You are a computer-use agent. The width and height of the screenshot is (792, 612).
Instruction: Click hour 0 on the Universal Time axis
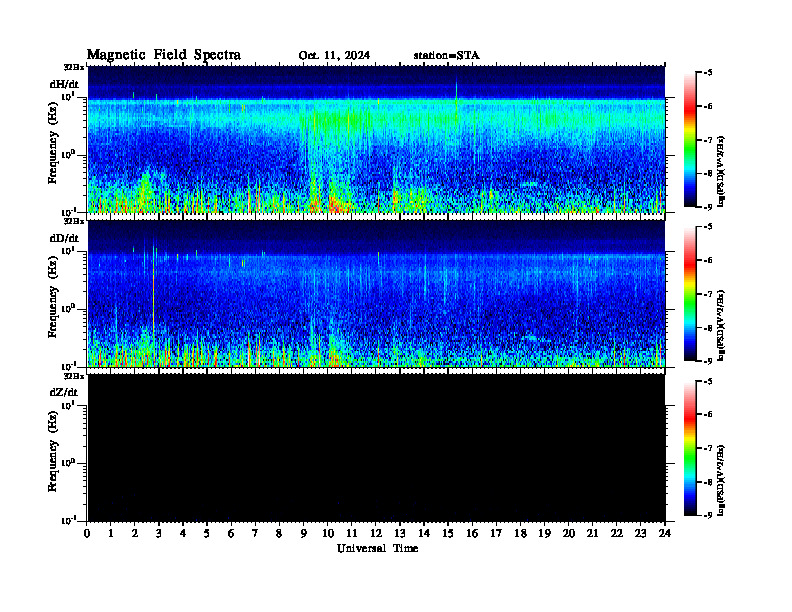(x=87, y=534)
